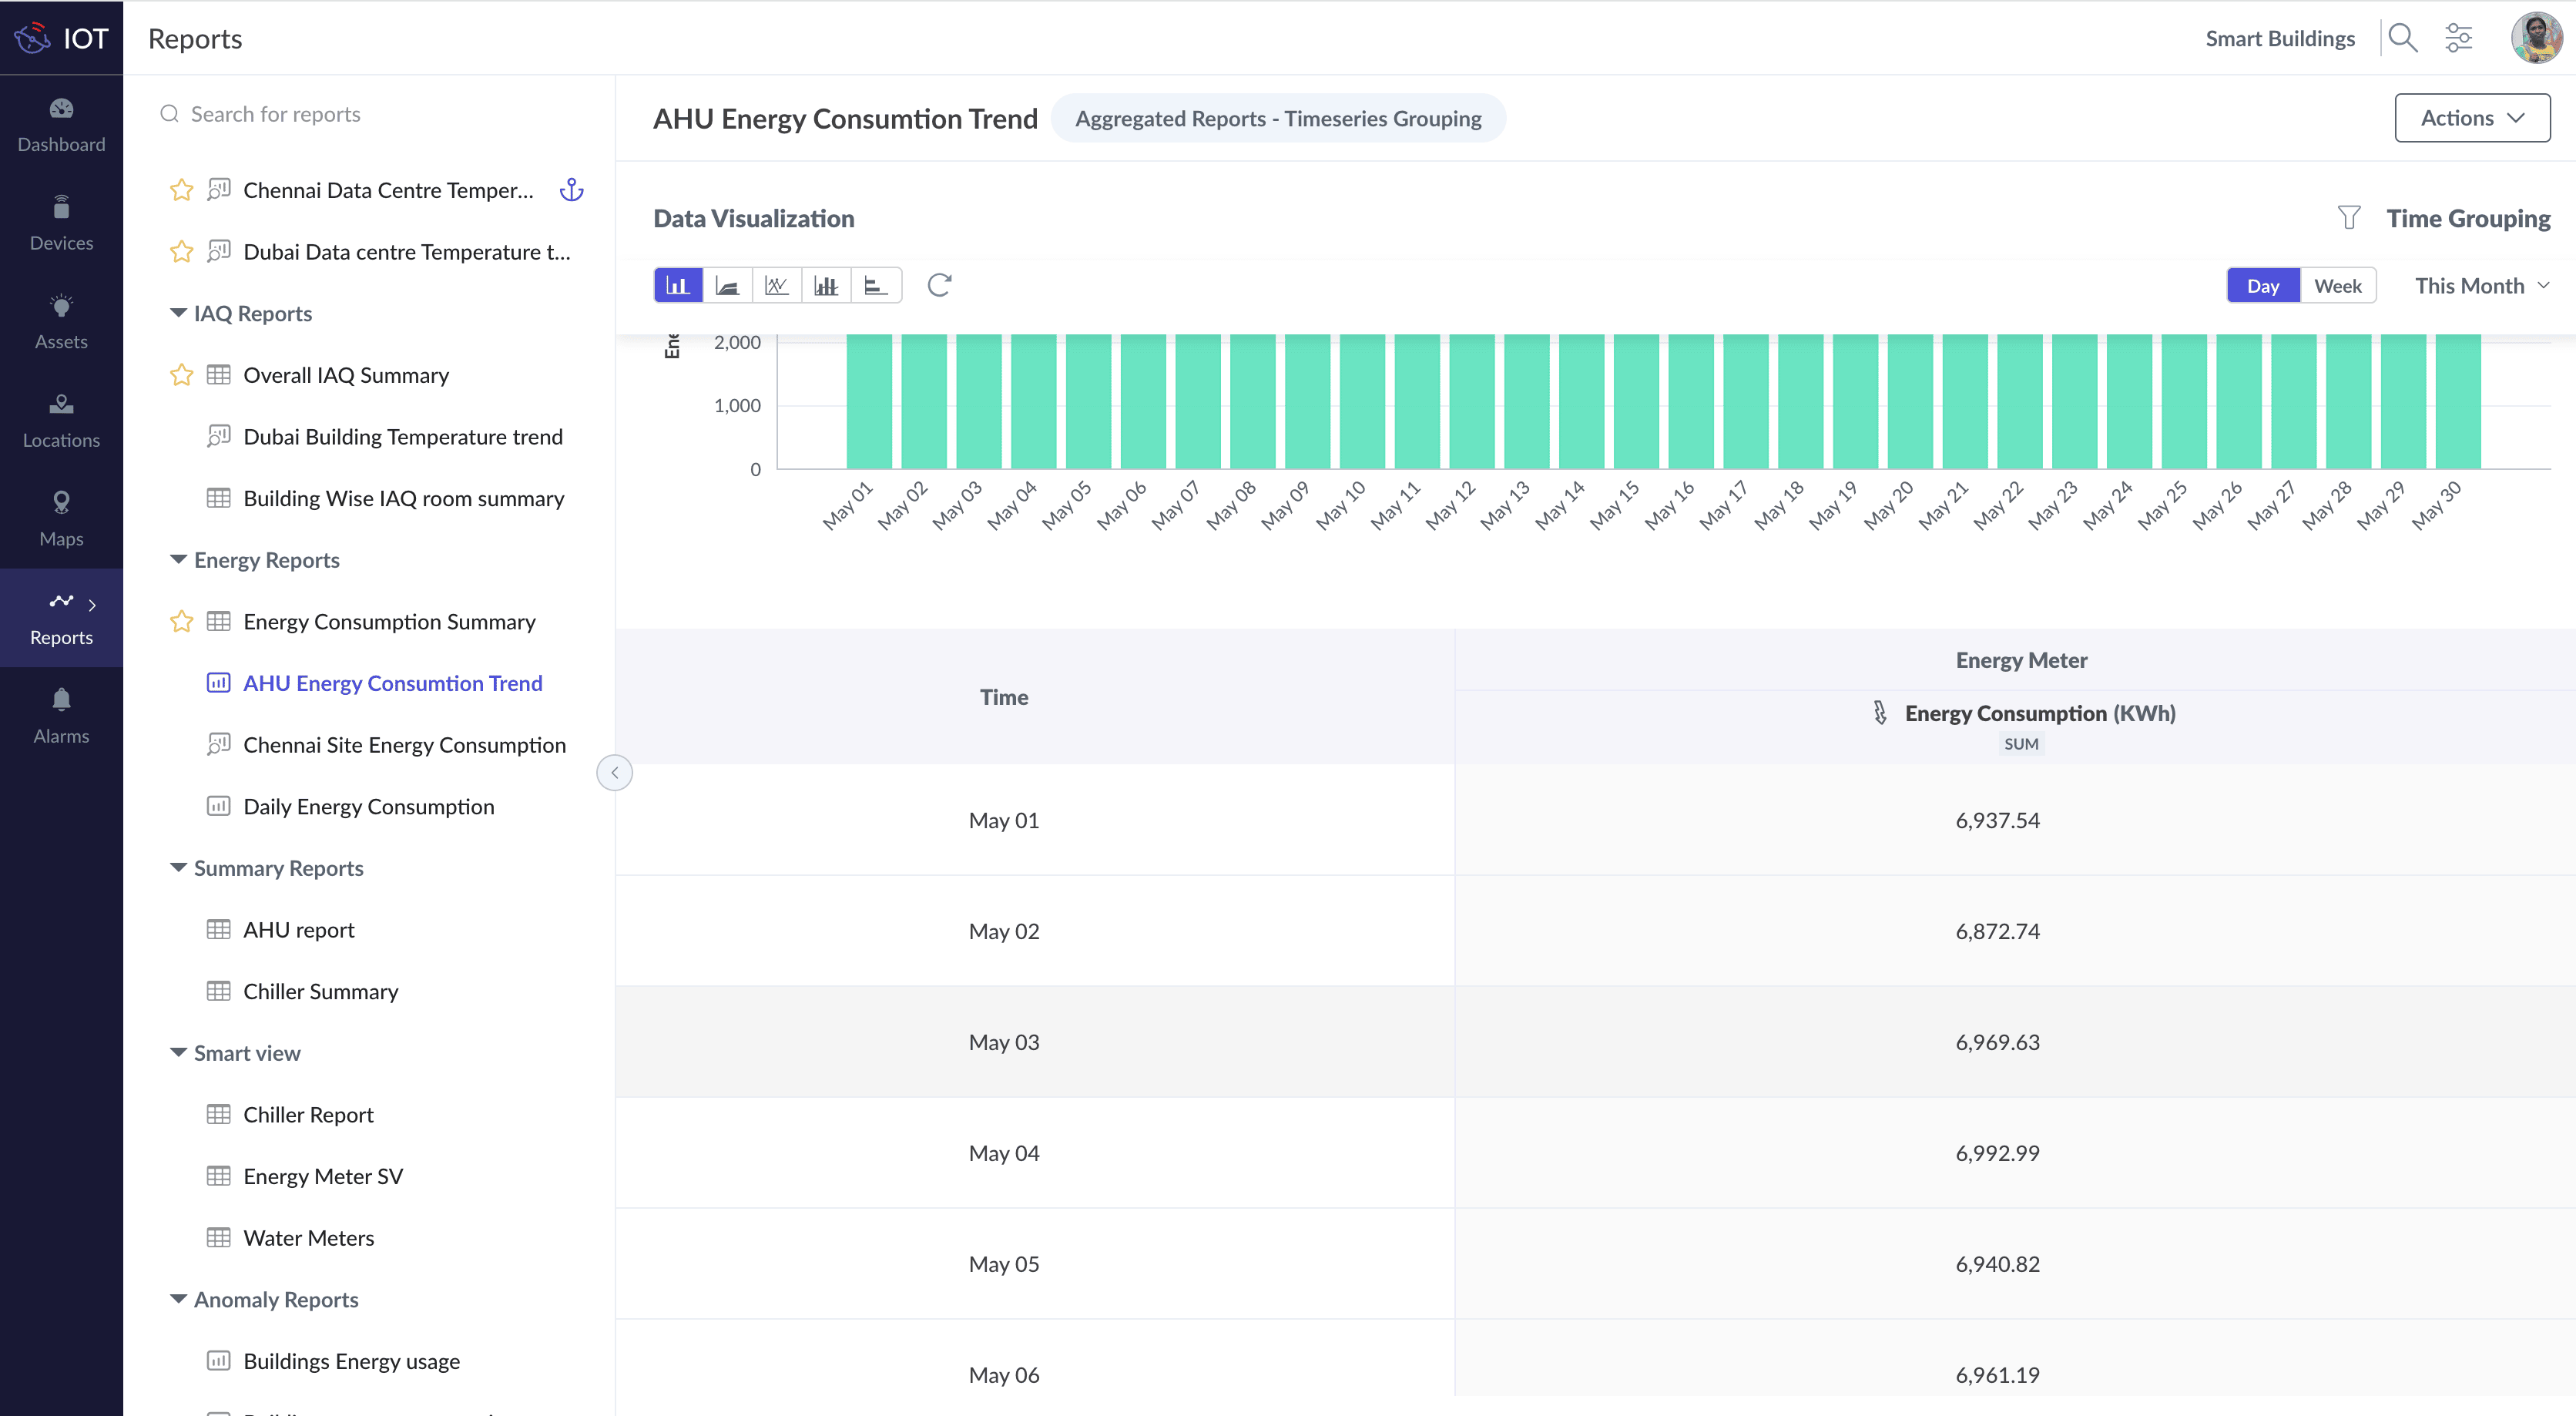Open the Chiller Summary report
The height and width of the screenshot is (1416, 2576).
(320, 991)
